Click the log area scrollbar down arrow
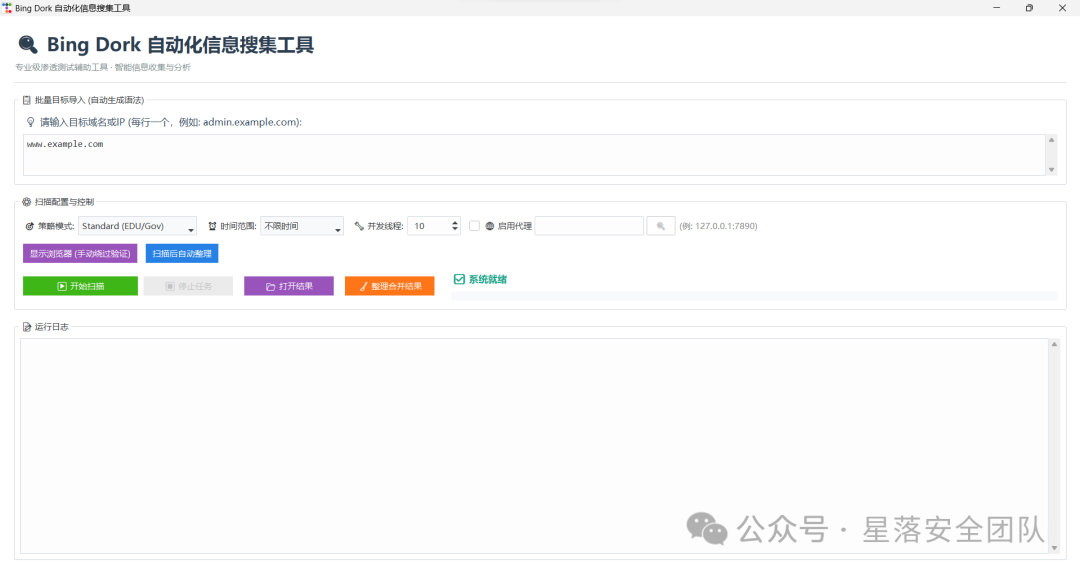Screen dimensions: 1080x573 [1054, 548]
